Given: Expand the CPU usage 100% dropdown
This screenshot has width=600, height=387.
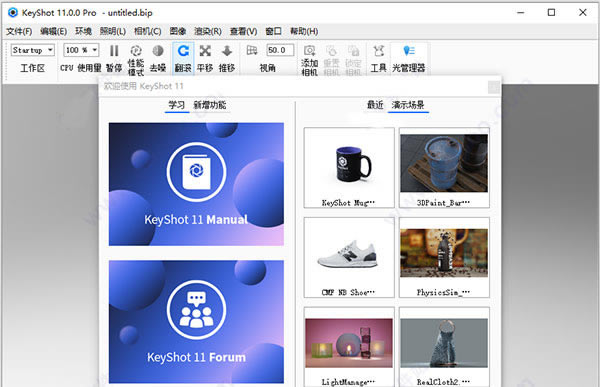Looking at the screenshot, I should (81, 50).
